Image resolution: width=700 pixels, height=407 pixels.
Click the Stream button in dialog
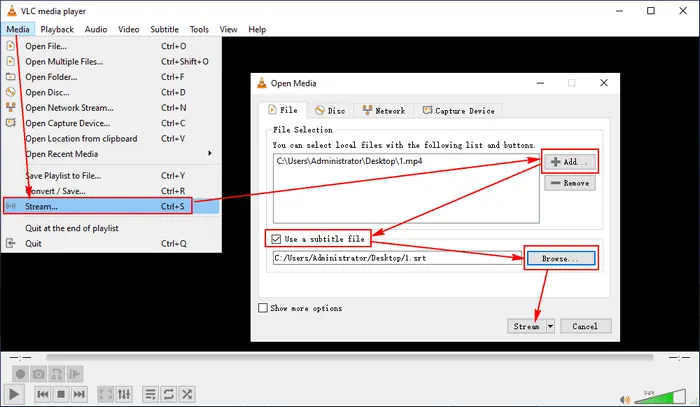tap(526, 326)
